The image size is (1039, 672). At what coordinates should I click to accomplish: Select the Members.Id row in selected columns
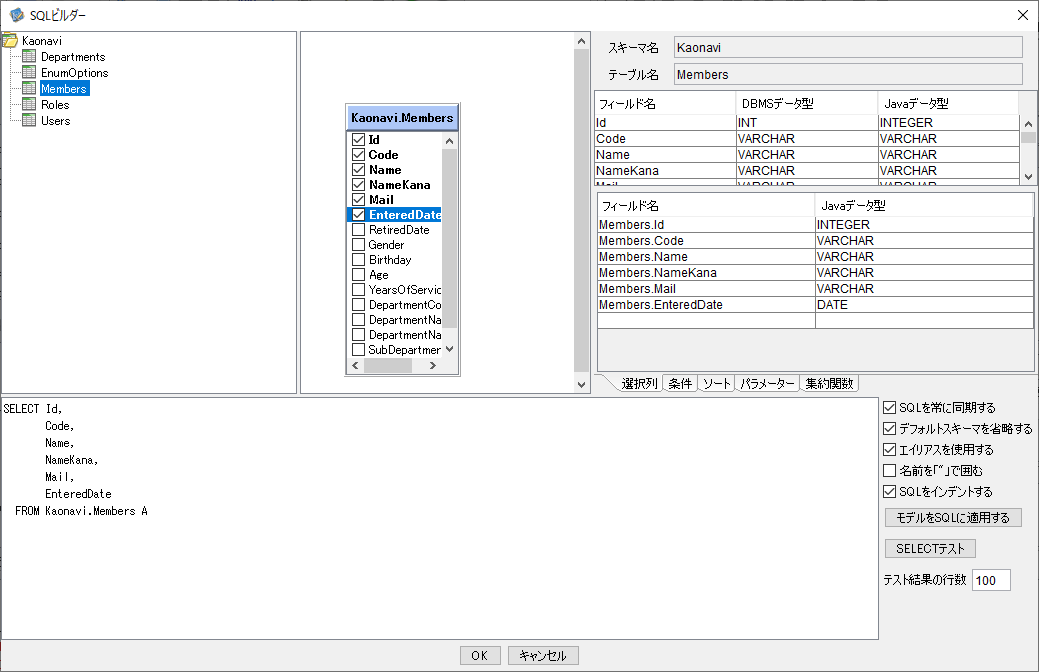(815, 225)
